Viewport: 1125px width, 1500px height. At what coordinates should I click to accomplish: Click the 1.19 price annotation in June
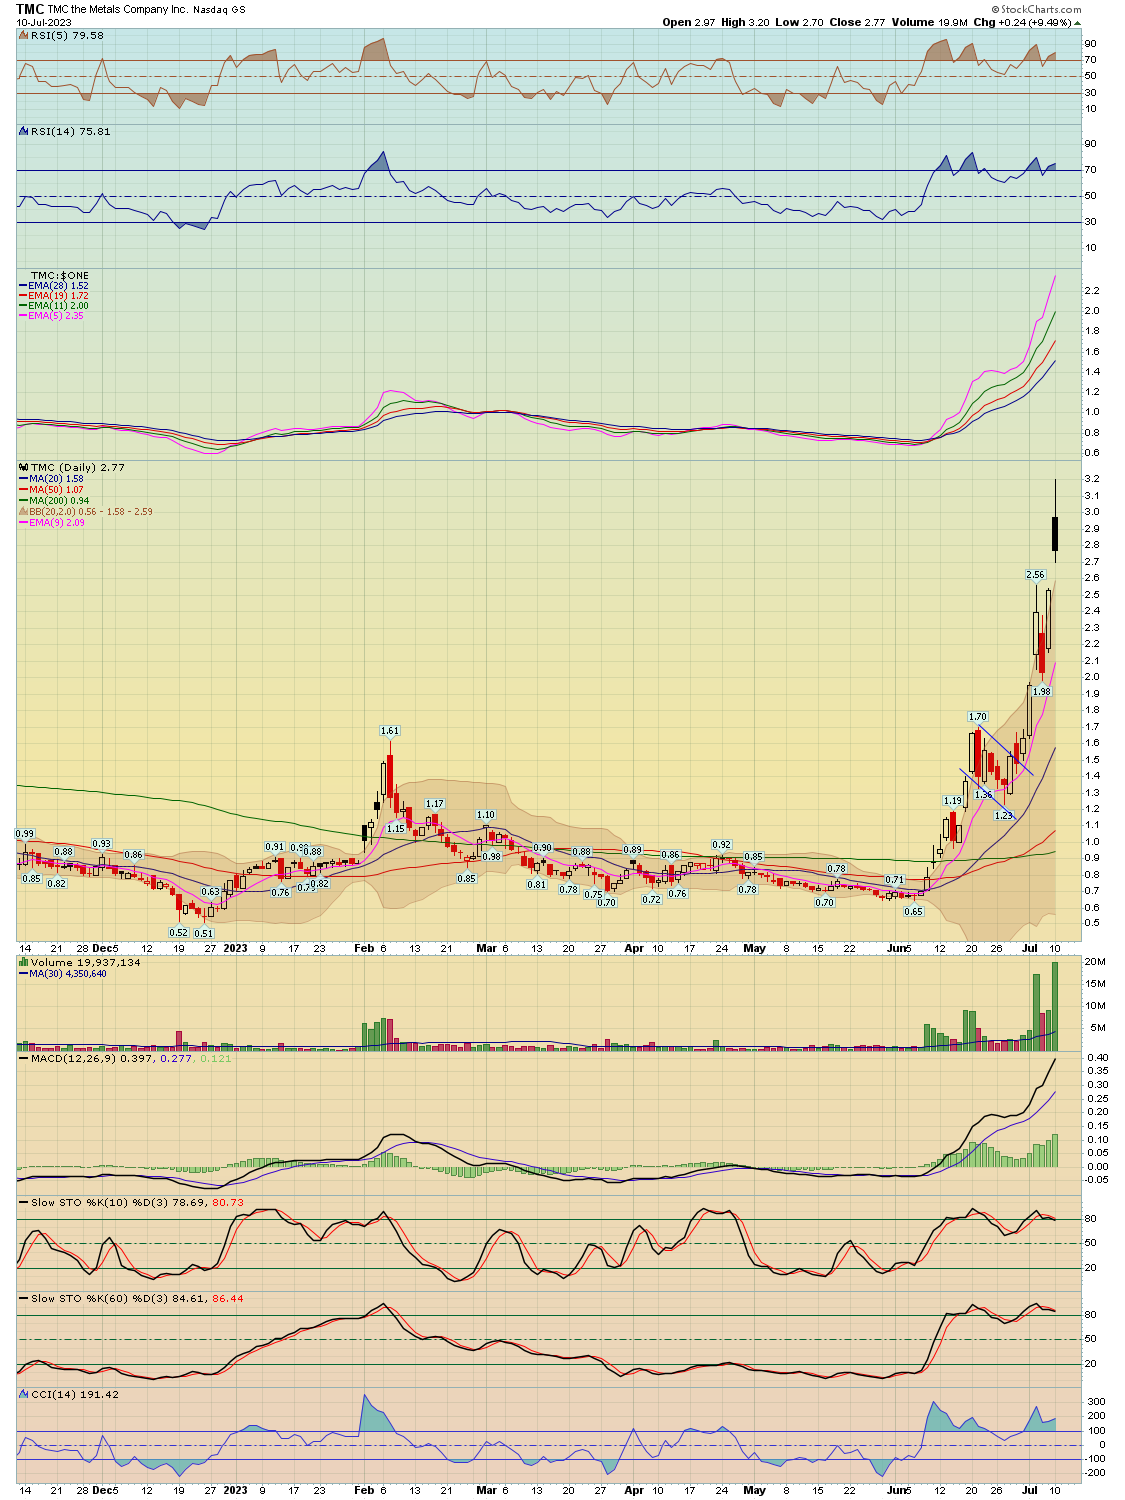pyautogui.click(x=953, y=801)
